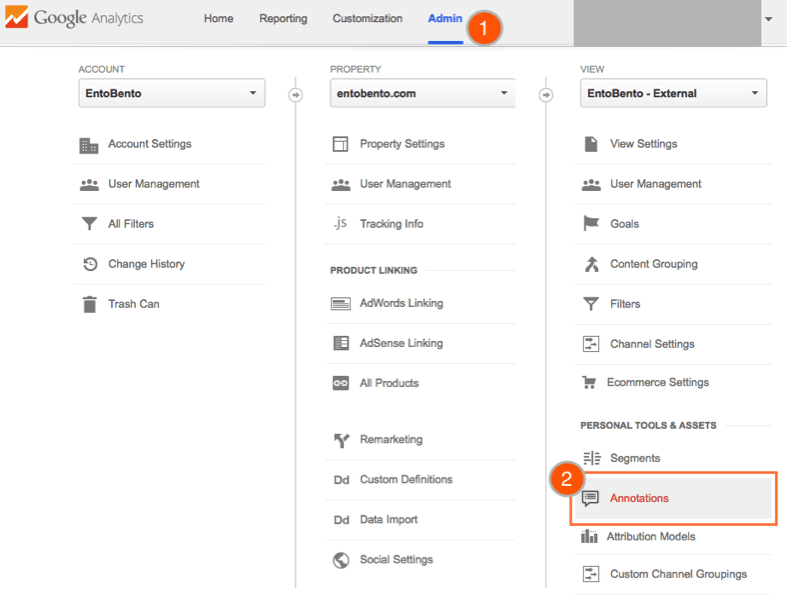Open the Goals link
The height and width of the screenshot is (595, 788).
pyautogui.click(x=625, y=224)
